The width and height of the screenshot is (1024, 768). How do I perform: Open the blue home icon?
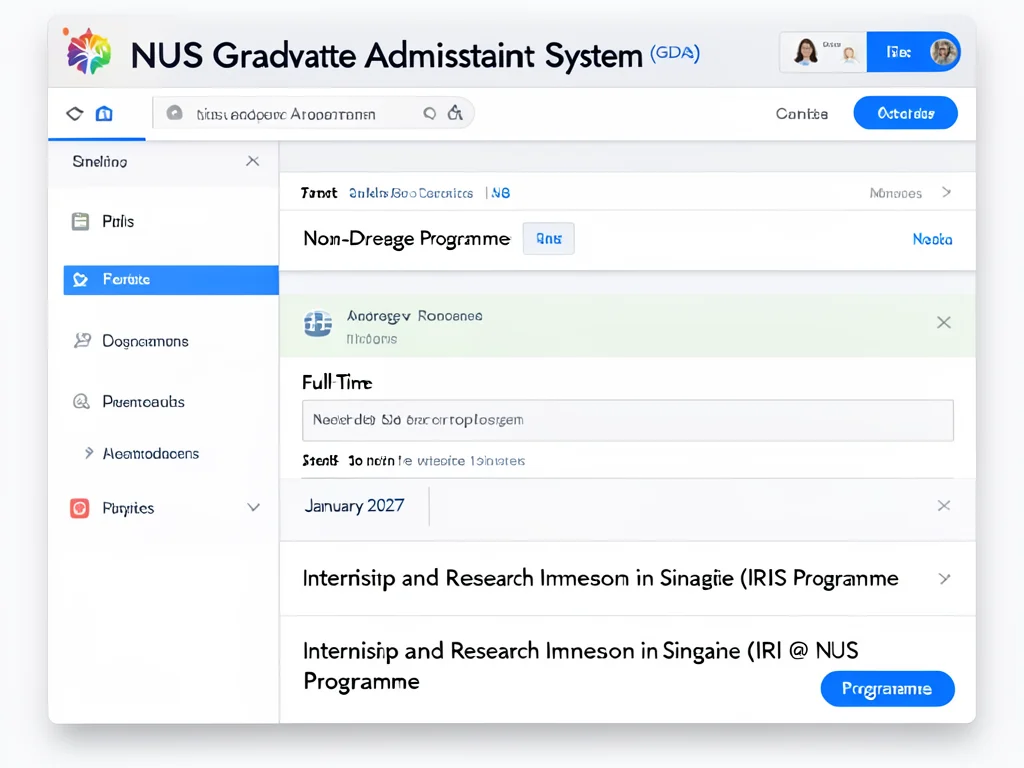104,114
